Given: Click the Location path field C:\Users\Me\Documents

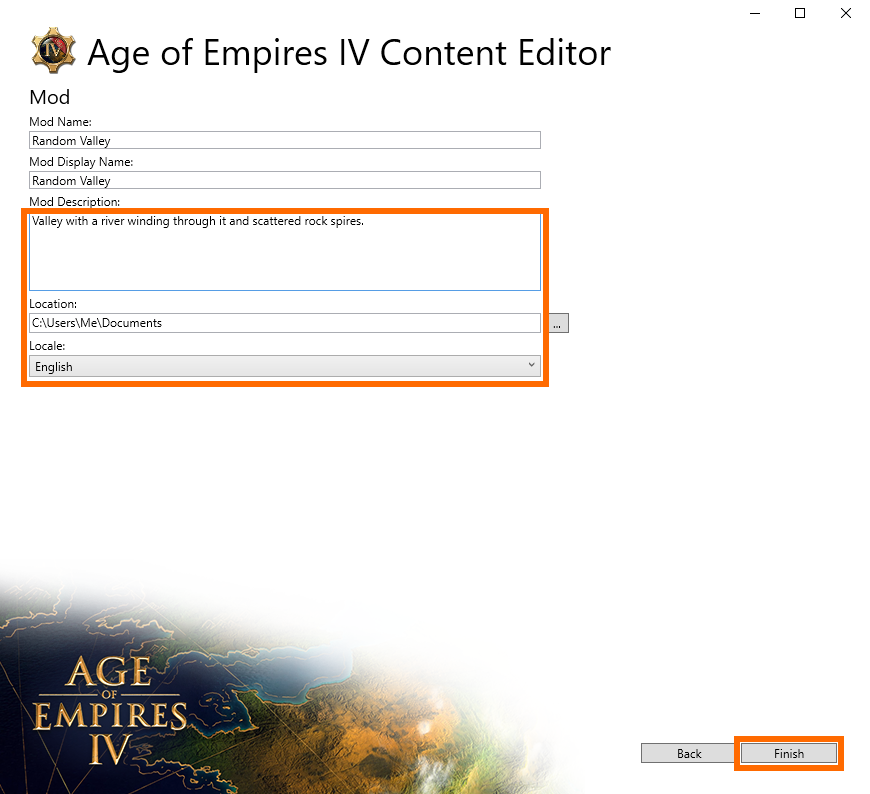Looking at the screenshot, I should [x=285, y=323].
